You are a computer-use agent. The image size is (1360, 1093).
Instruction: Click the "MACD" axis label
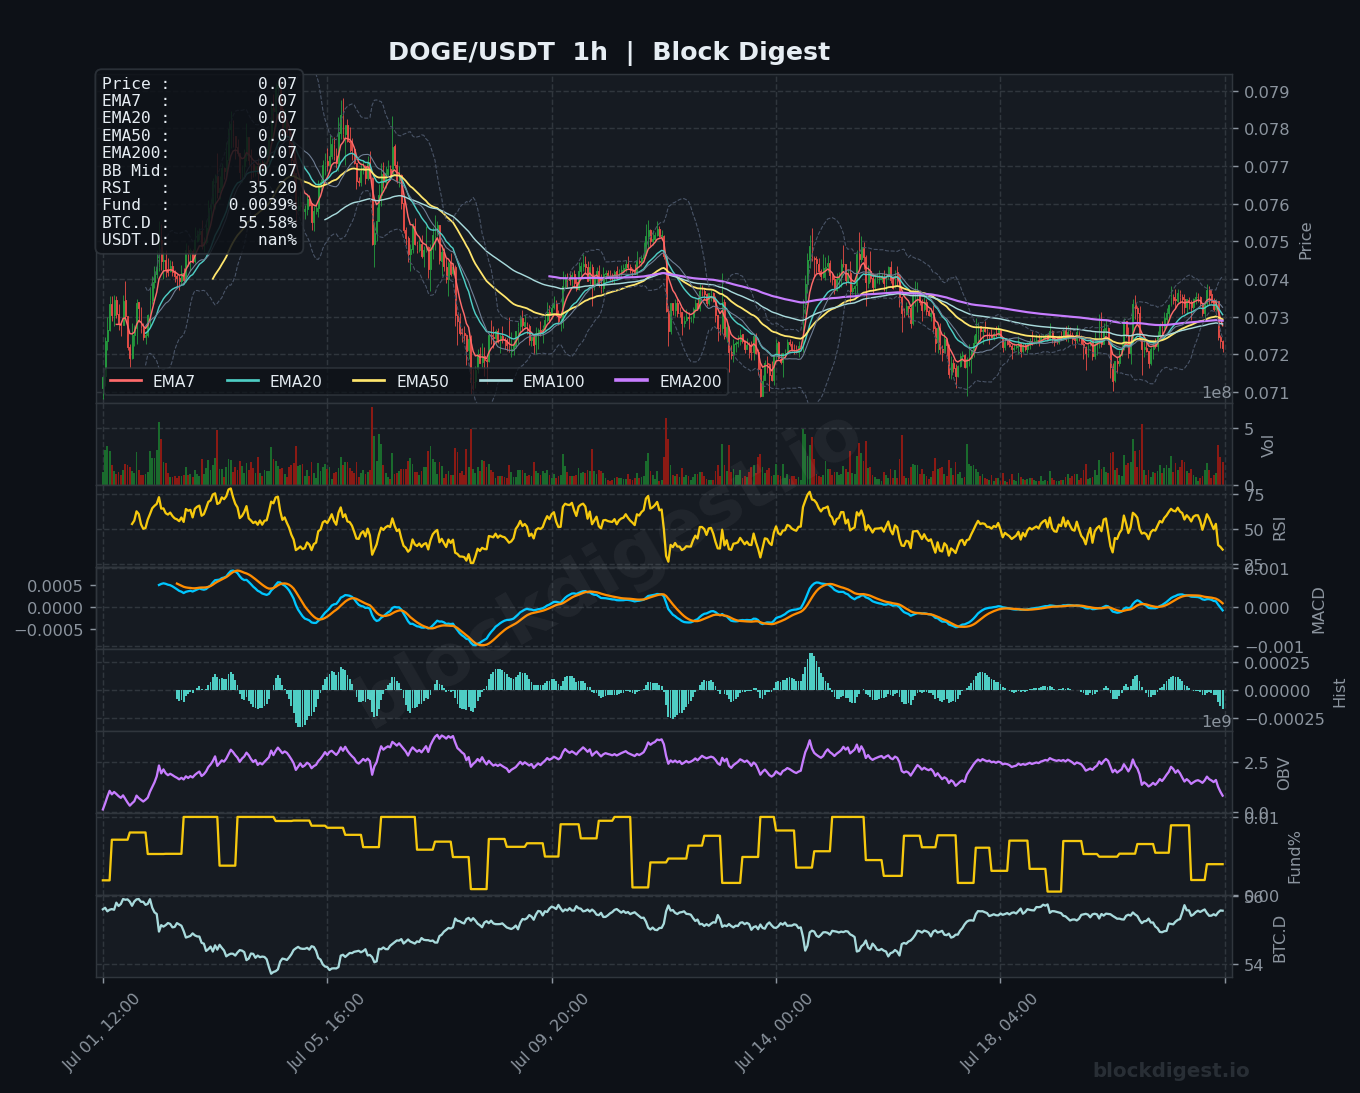tap(1318, 610)
